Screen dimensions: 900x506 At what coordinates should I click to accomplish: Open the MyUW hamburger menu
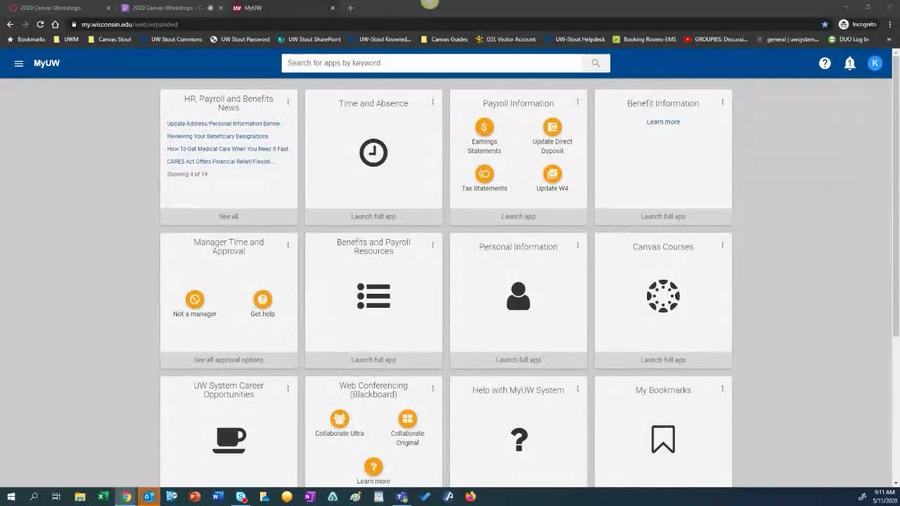18,63
